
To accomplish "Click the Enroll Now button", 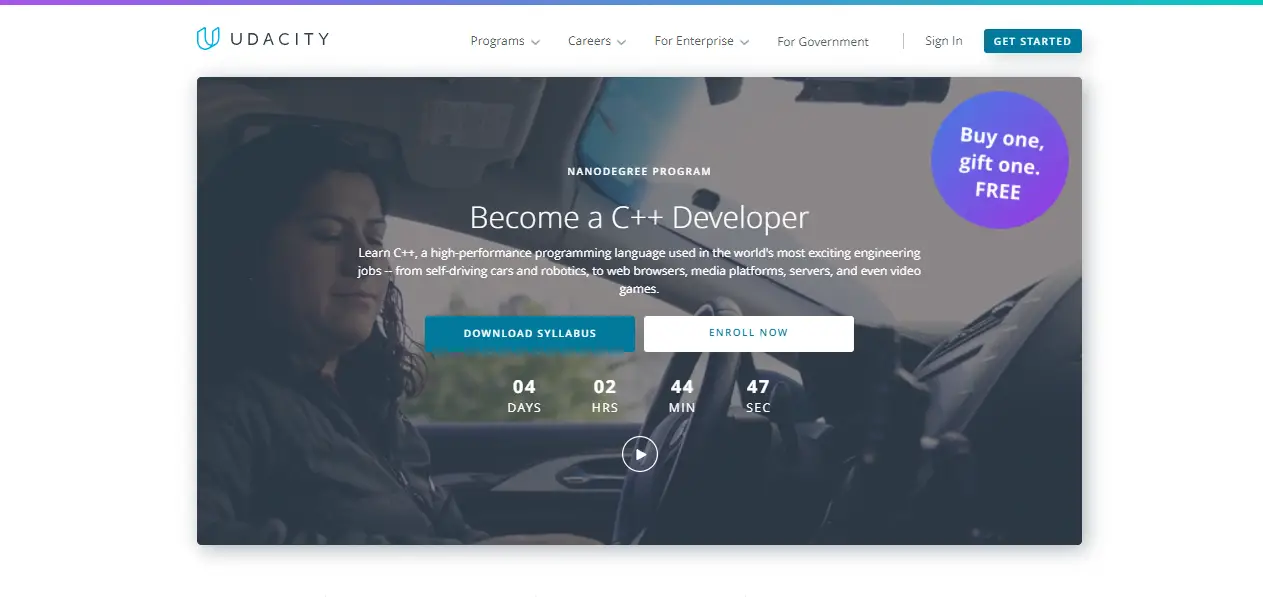I will (749, 333).
